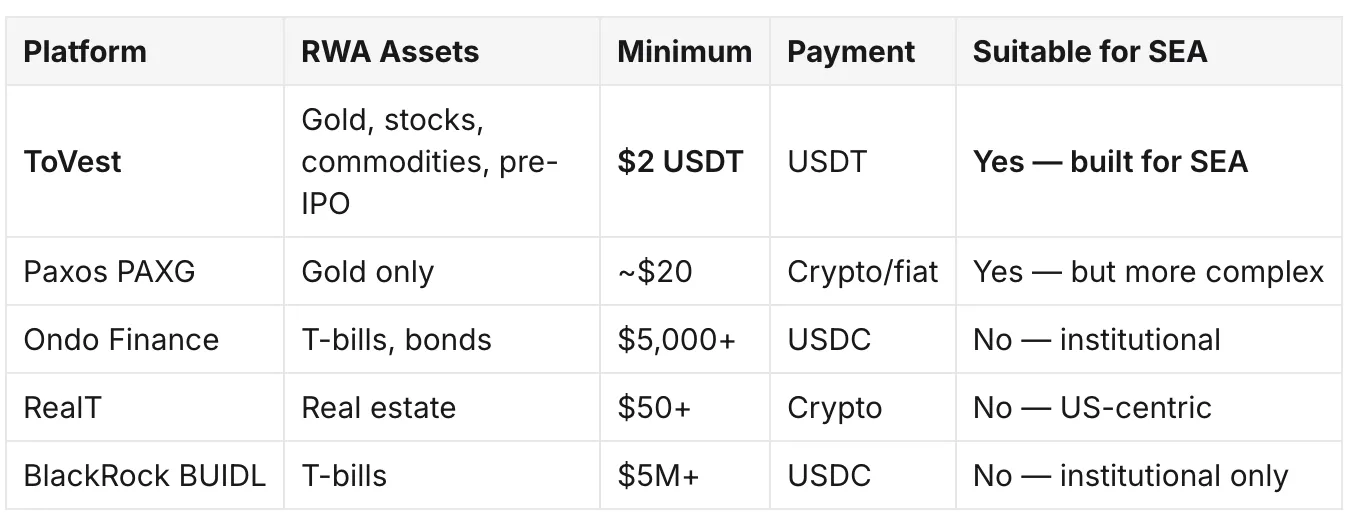Click the 'Crypto/fiat' payment cell
1352x520 pixels.
pos(863,271)
